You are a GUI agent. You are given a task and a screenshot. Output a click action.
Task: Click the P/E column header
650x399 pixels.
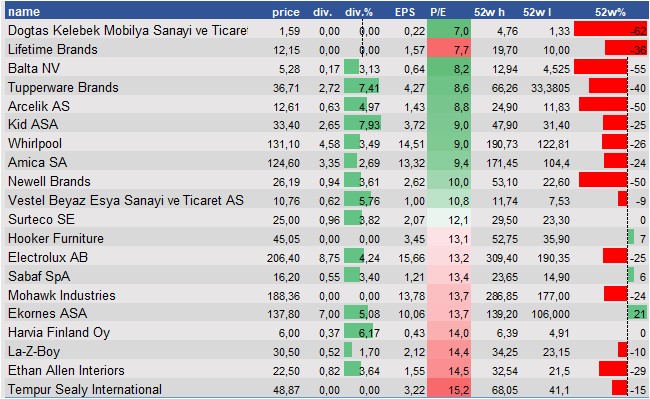438,12
